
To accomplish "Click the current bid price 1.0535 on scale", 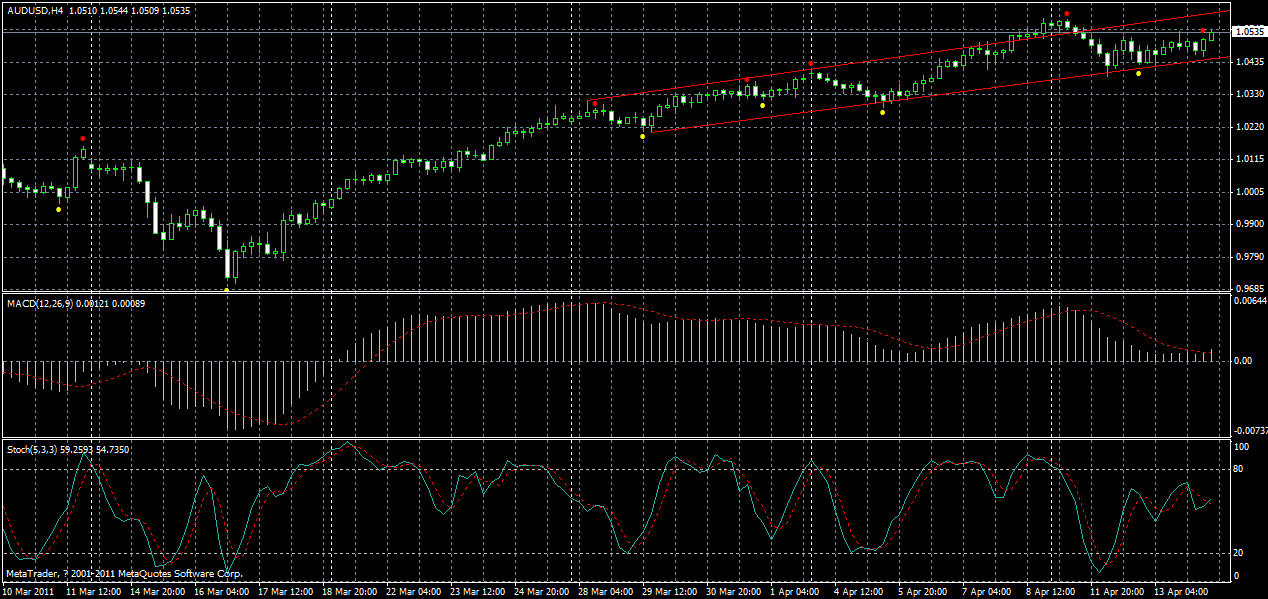I will point(1247,31).
